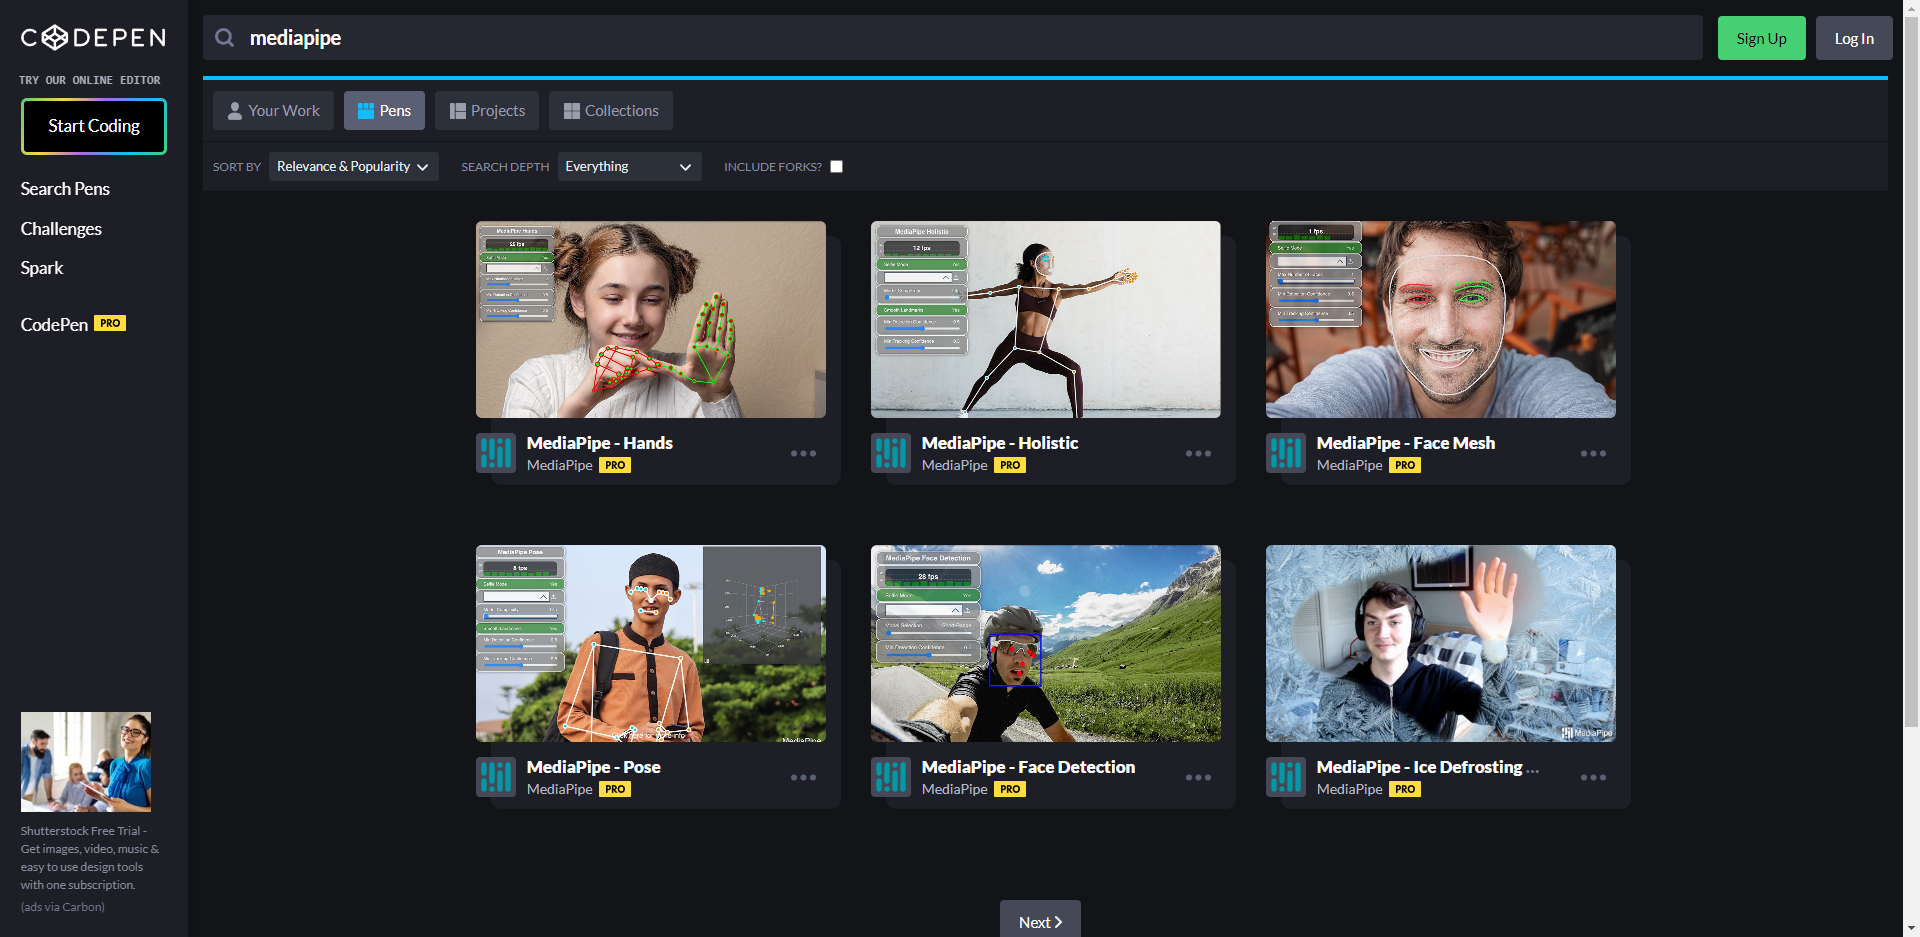Focus the mediapipe search field
The image size is (1920, 937).
(952, 38)
